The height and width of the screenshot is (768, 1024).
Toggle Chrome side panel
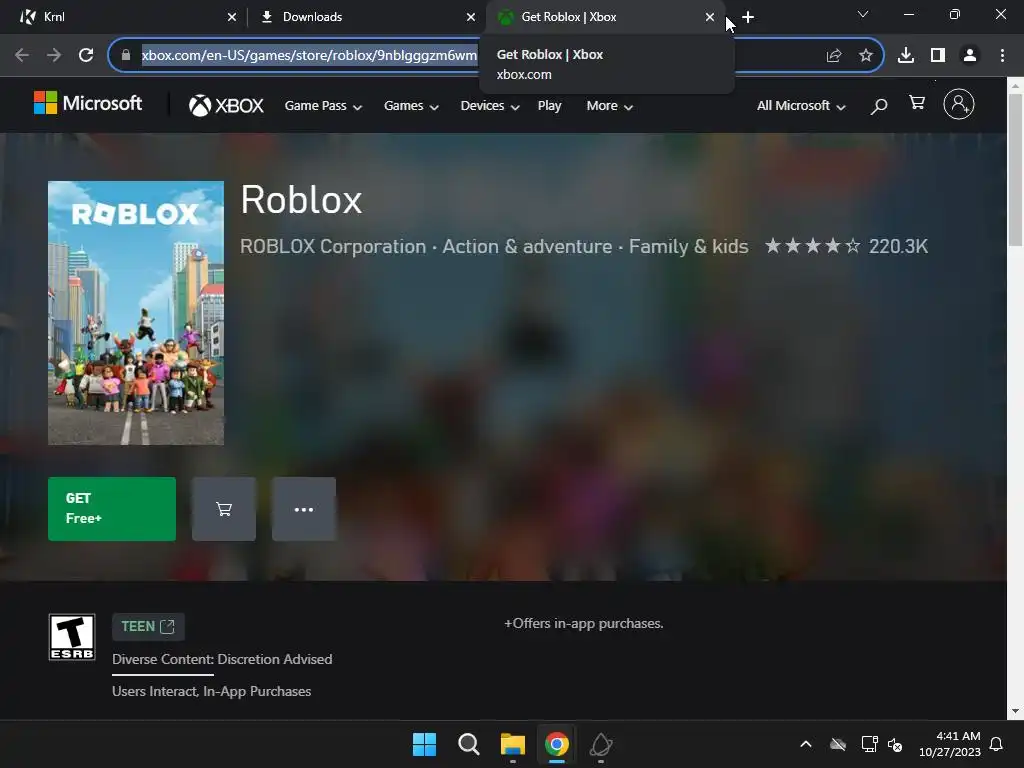point(938,55)
